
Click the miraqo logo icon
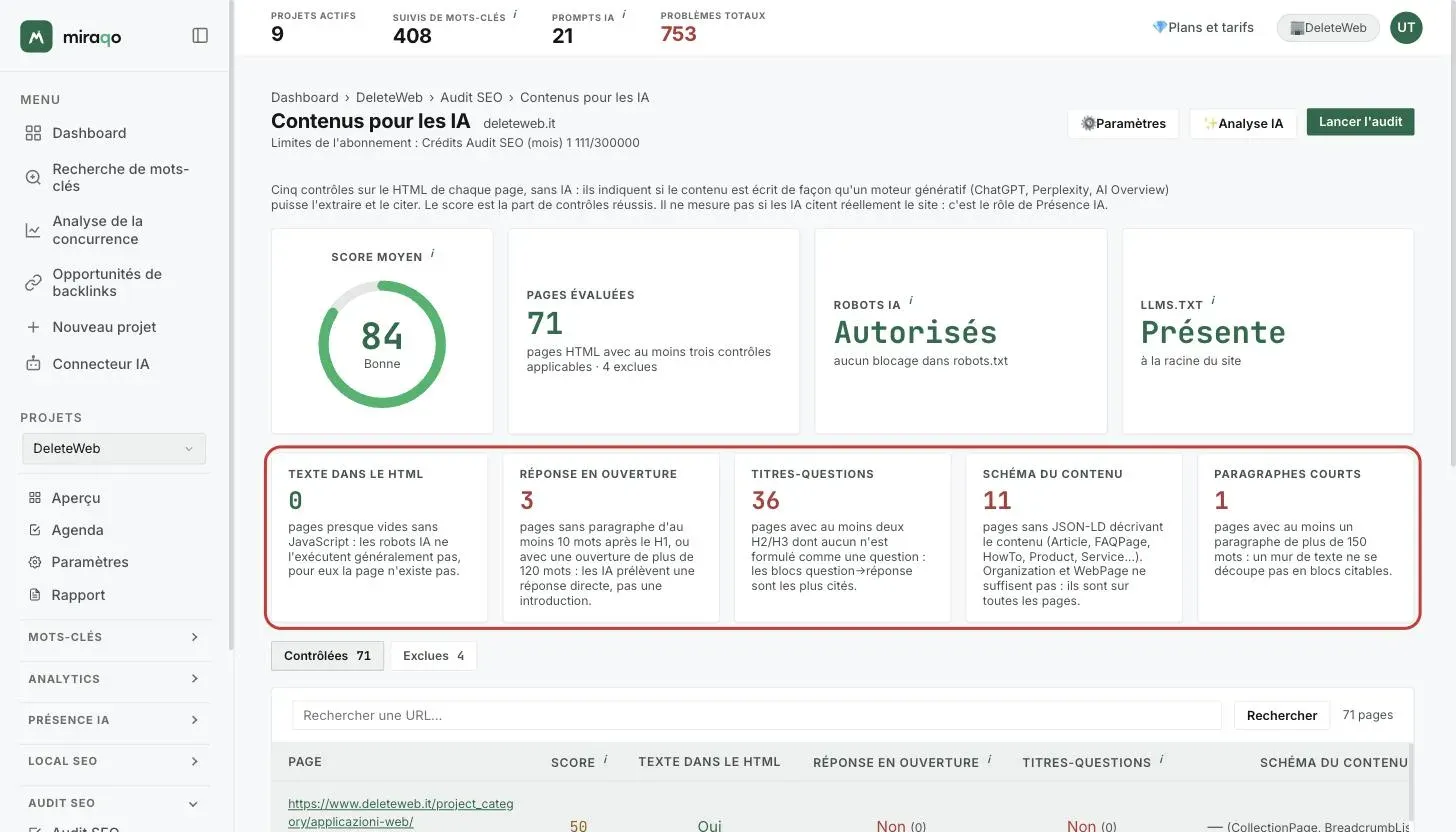click(36, 36)
